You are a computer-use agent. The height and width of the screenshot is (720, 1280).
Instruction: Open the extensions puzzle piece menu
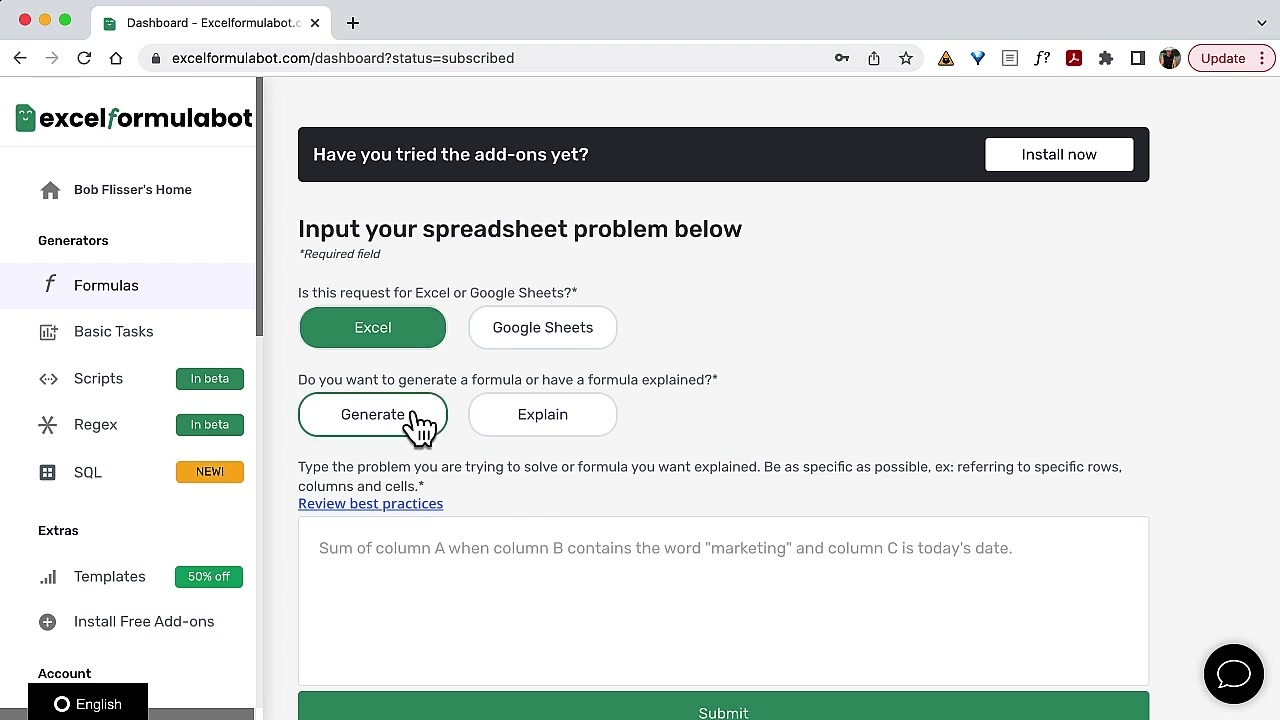(x=1106, y=58)
